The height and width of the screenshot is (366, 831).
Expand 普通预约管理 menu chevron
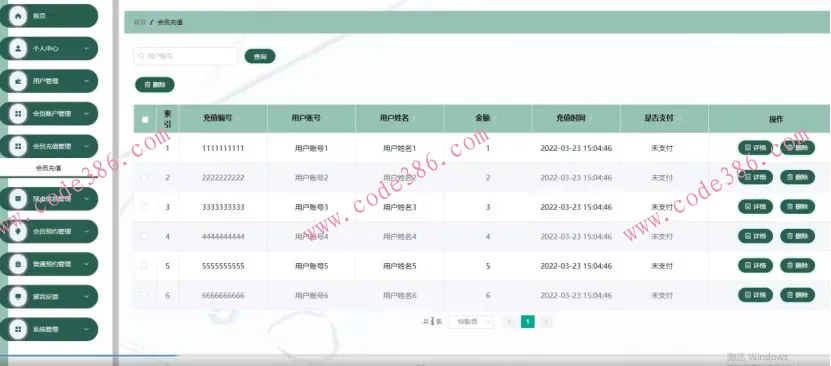coord(86,264)
